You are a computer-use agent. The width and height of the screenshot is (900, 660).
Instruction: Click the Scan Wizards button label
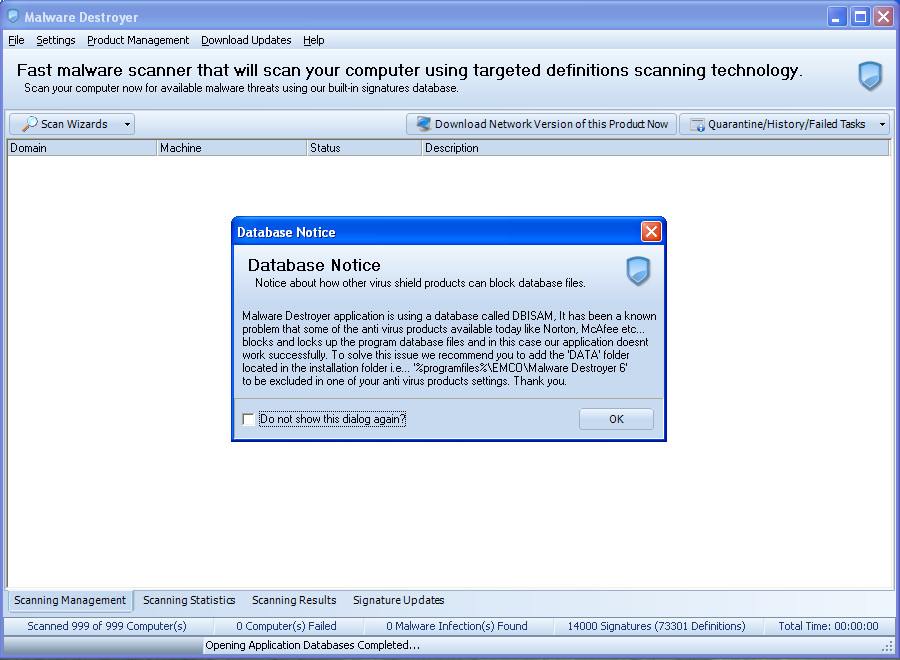point(74,124)
